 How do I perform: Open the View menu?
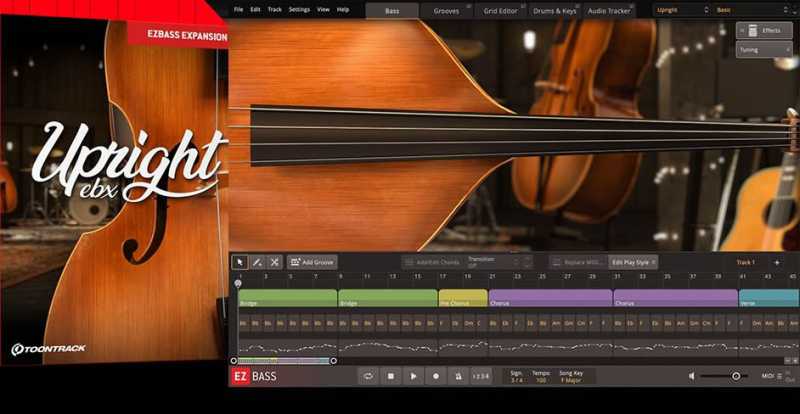[323, 10]
